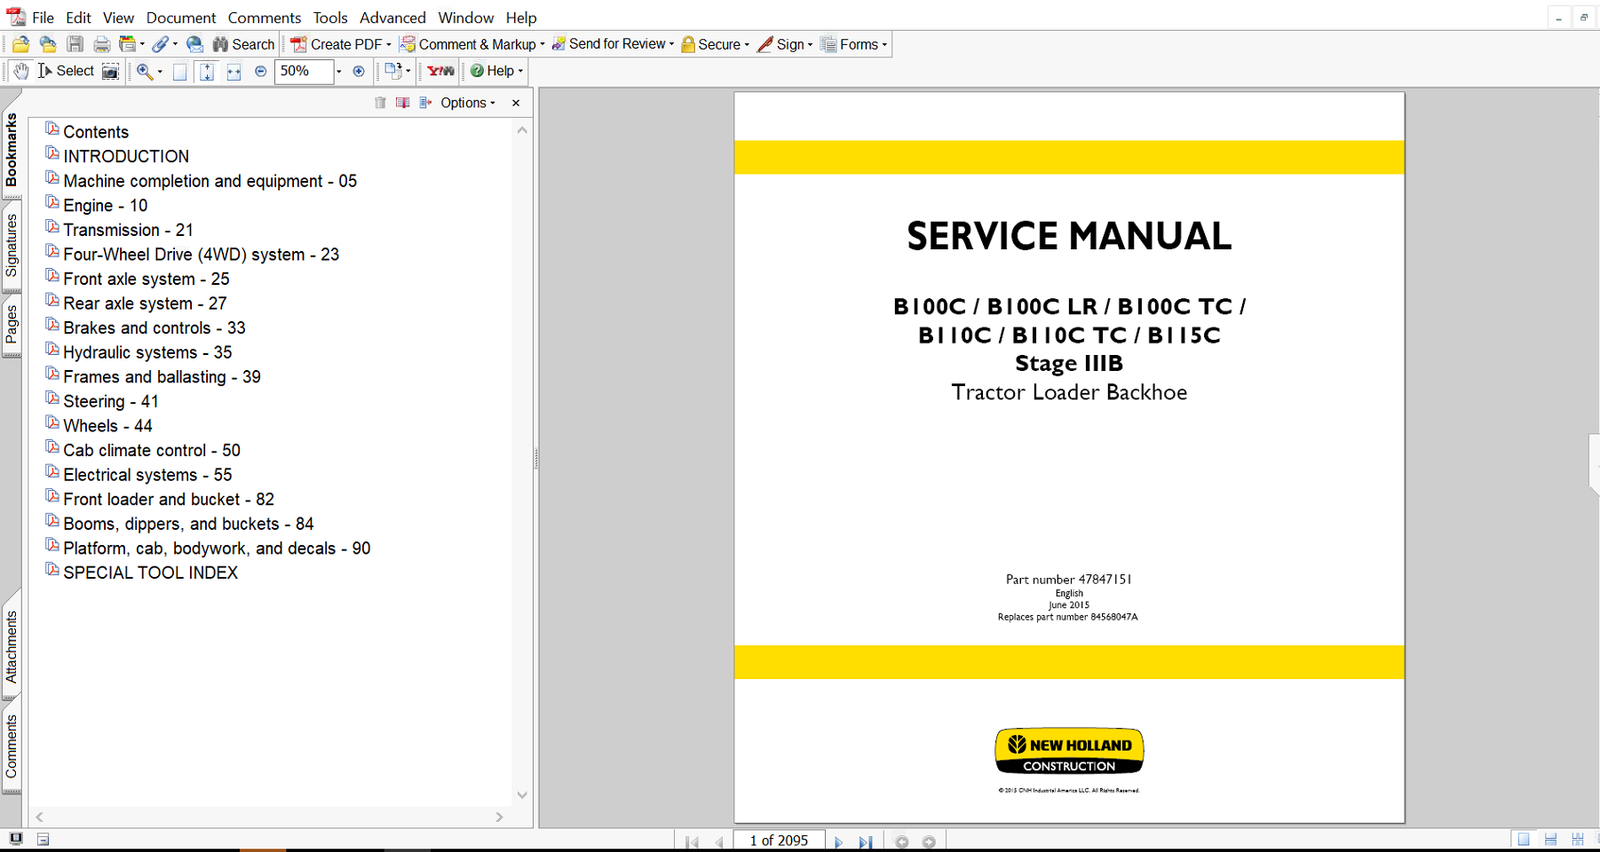Click the Print icon in toolbar
The image size is (1600, 852).
(x=102, y=44)
